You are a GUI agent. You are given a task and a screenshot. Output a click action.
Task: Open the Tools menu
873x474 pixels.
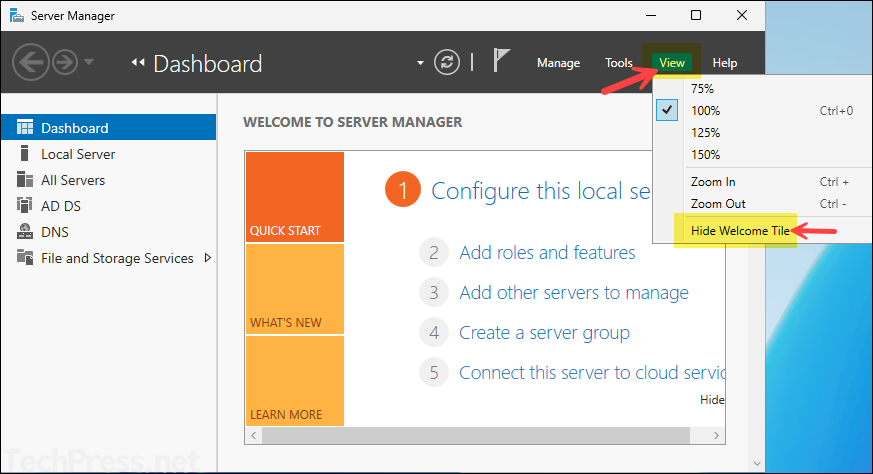[x=619, y=63]
